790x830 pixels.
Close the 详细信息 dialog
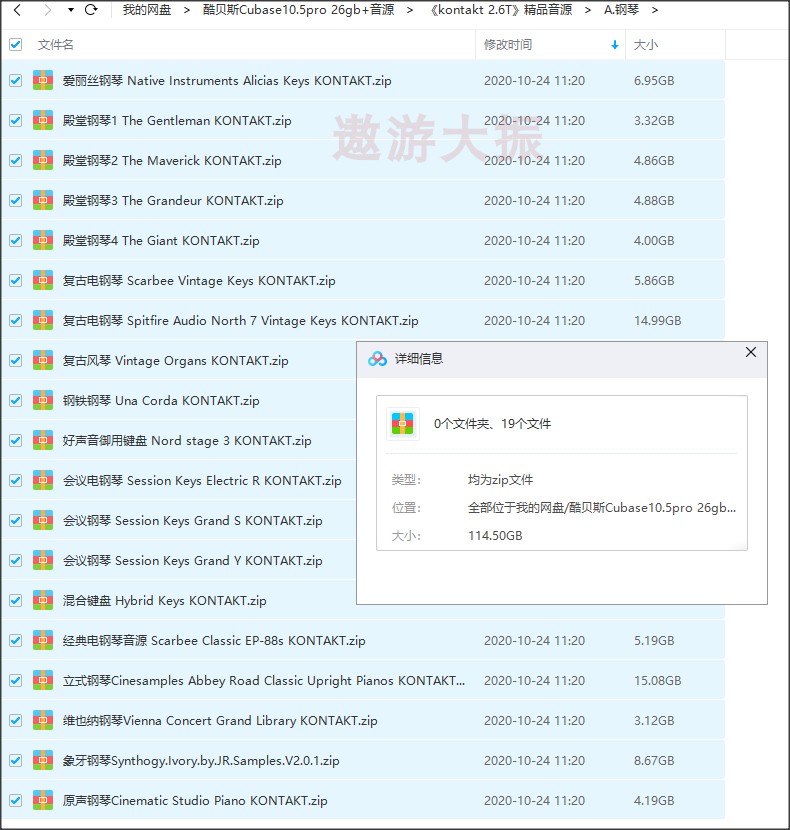point(751,352)
